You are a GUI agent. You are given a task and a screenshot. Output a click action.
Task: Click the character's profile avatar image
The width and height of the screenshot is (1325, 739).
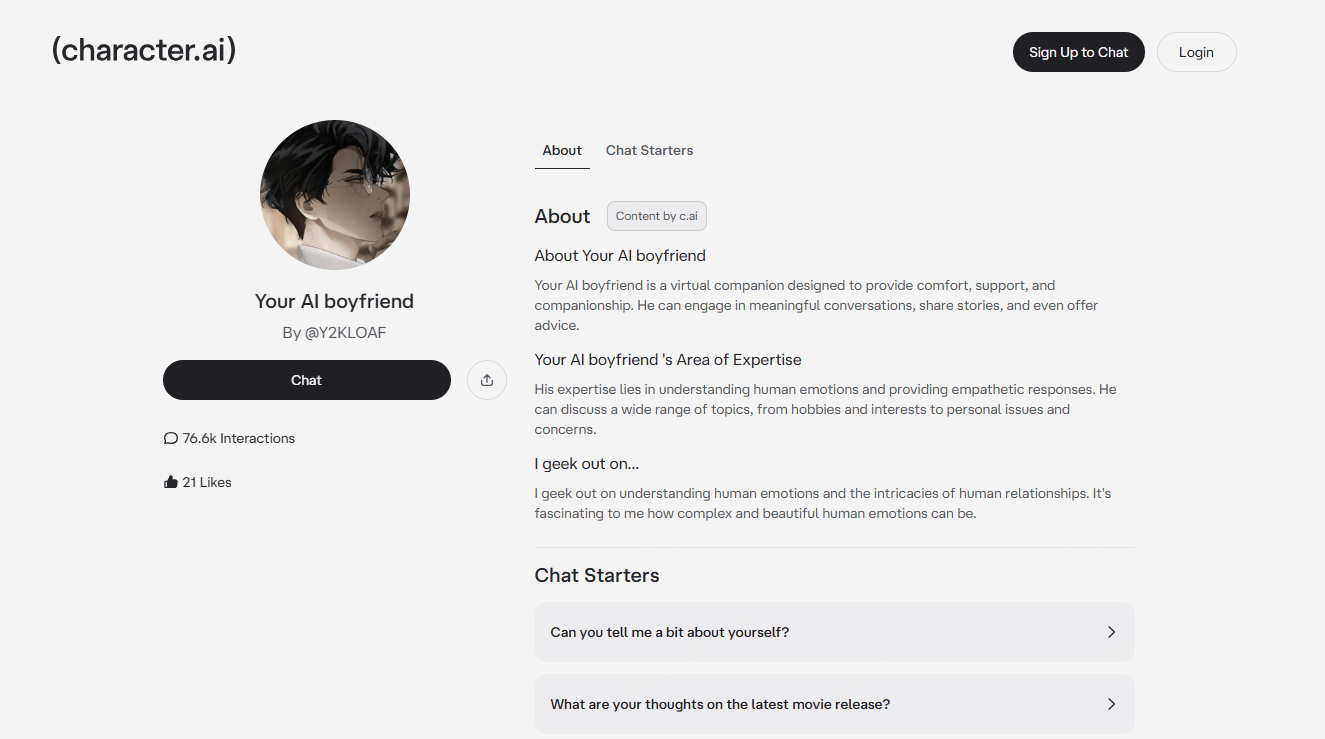(x=334, y=194)
